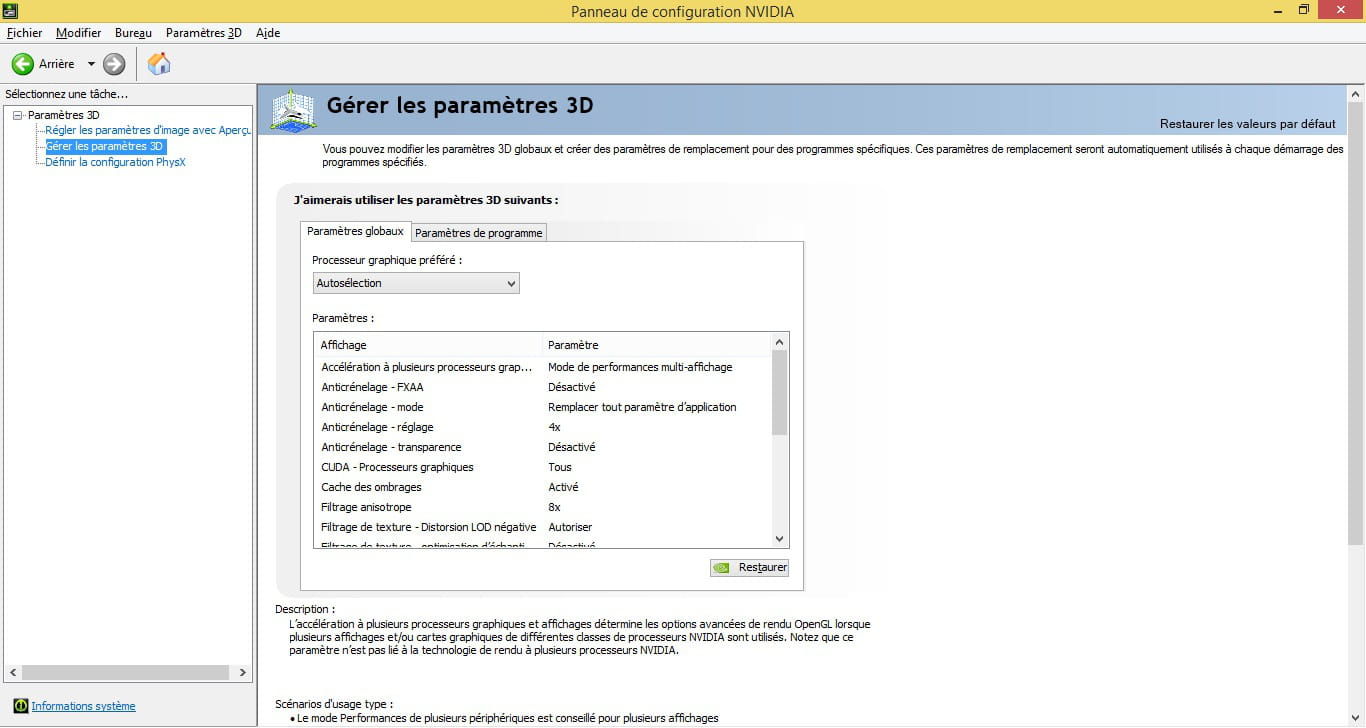Click the Paramètre column header
The image size is (1366, 728).
click(x=657, y=345)
